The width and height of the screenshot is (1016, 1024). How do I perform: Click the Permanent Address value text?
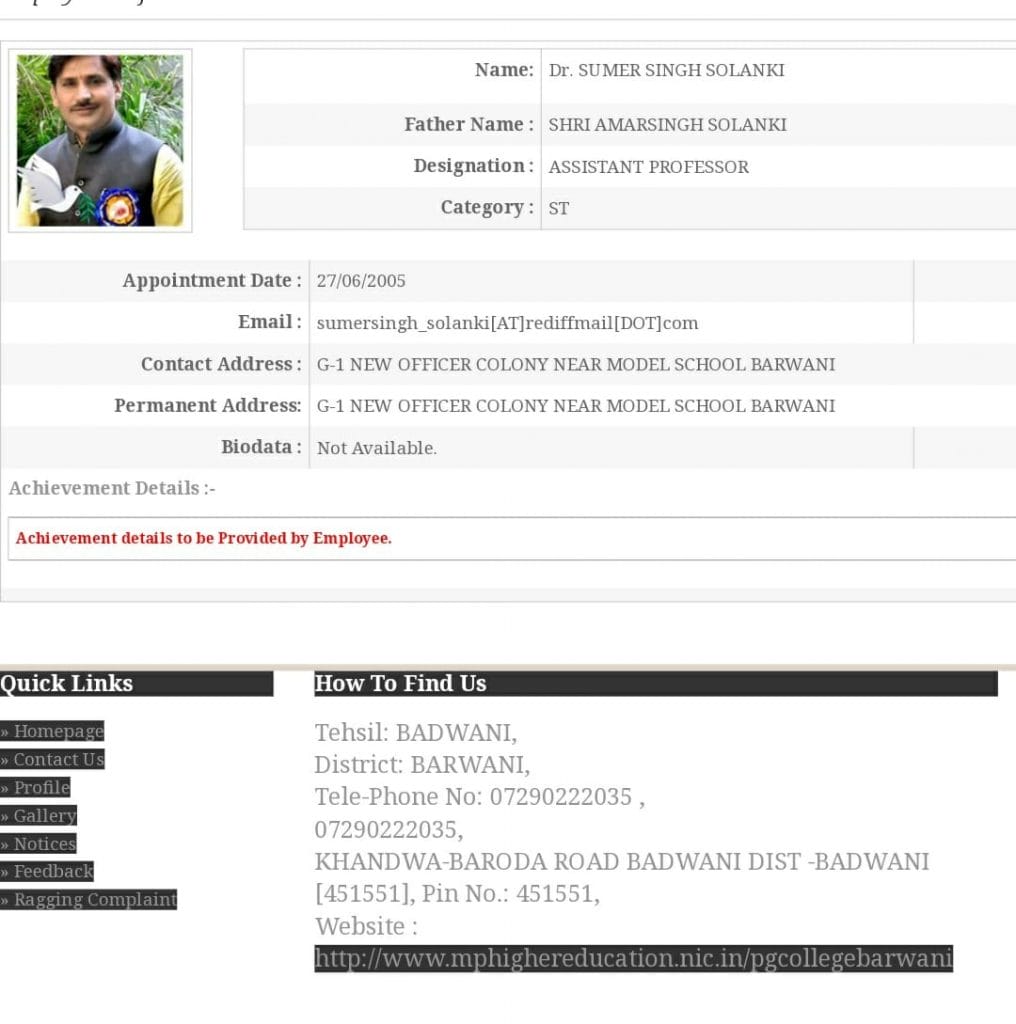pyautogui.click(x=575, y=406)
